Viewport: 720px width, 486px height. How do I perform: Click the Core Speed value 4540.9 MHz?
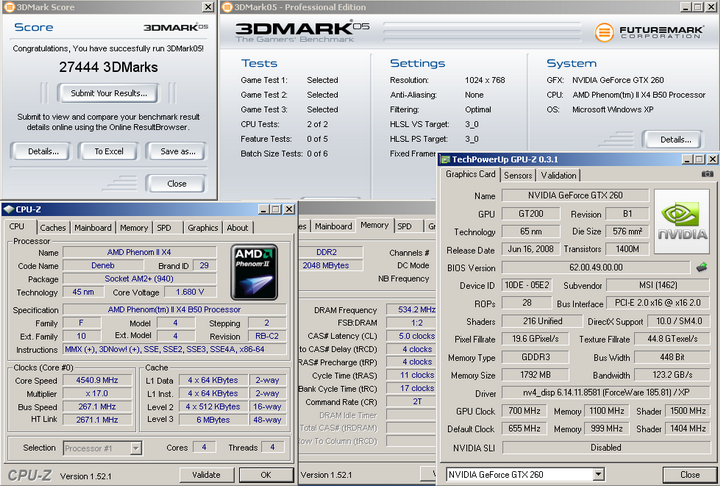coord(97,380)
